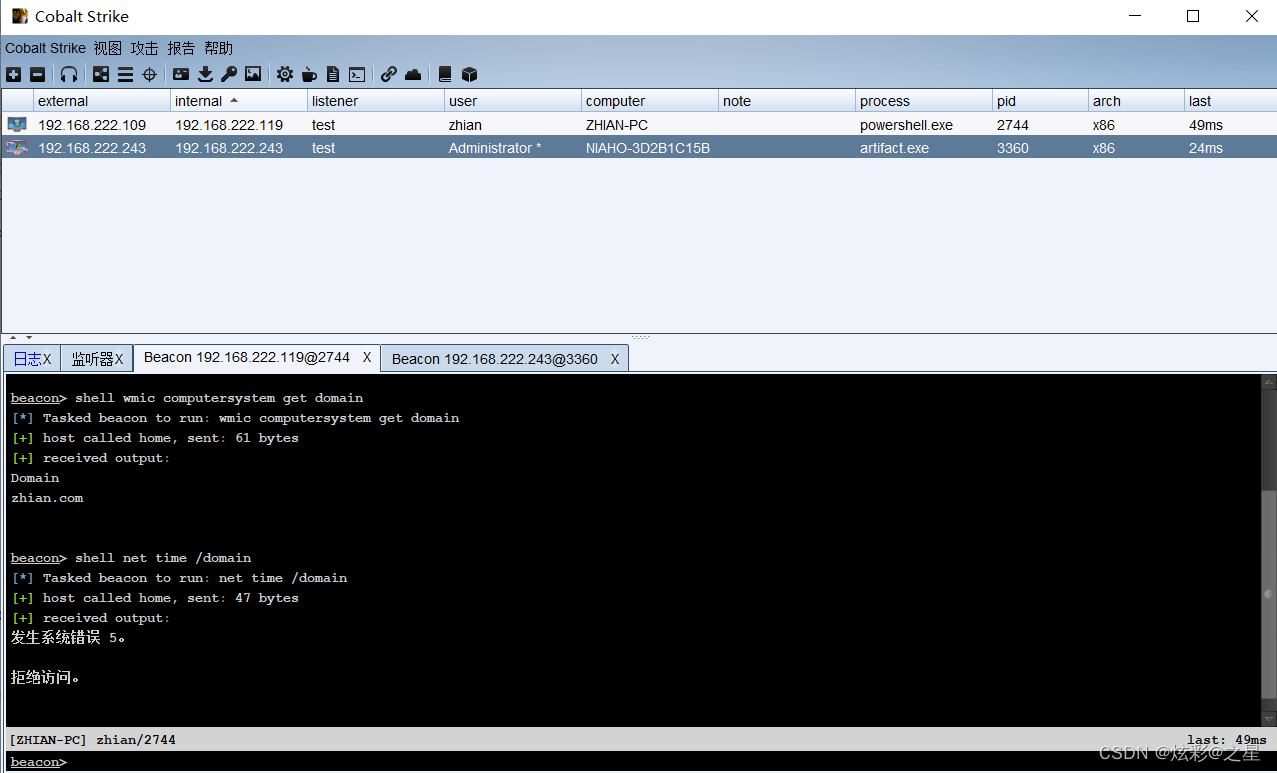Switch to the 监听器 tab
The image size is (1277, 773).
pos(92,359)
